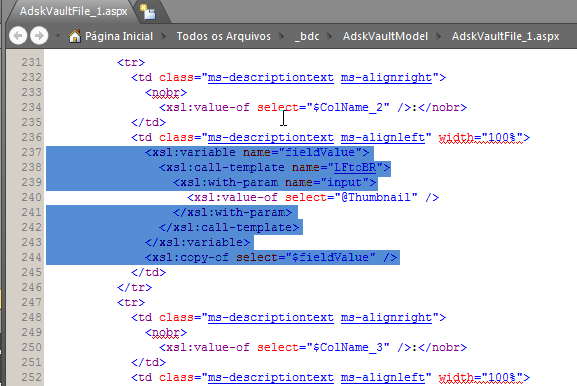
Task: Click the closing td tag on line 245
Action: 148,272
